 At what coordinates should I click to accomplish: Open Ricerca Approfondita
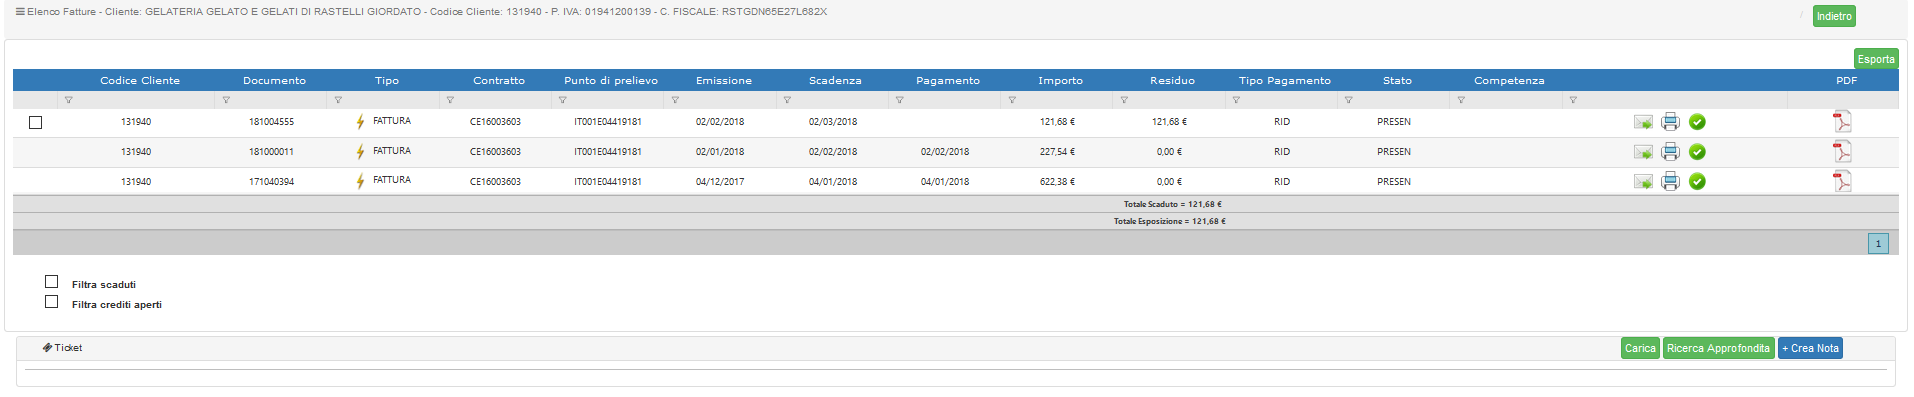(1718, 348)
